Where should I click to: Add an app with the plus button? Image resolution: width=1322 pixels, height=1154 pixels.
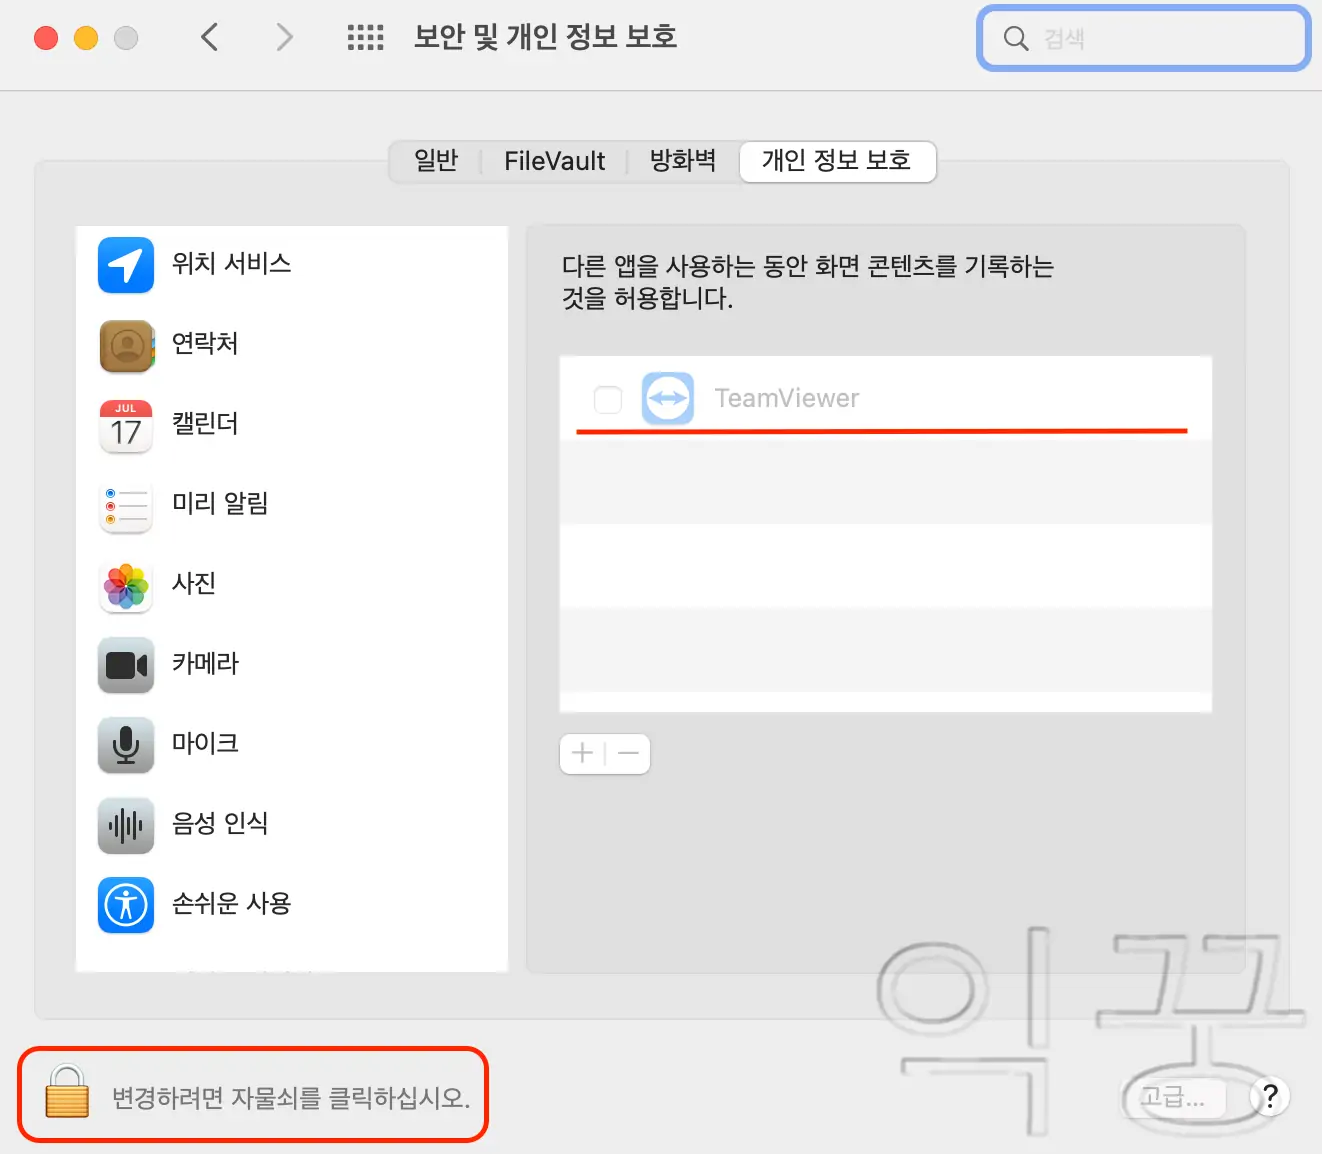click(581, 753)
